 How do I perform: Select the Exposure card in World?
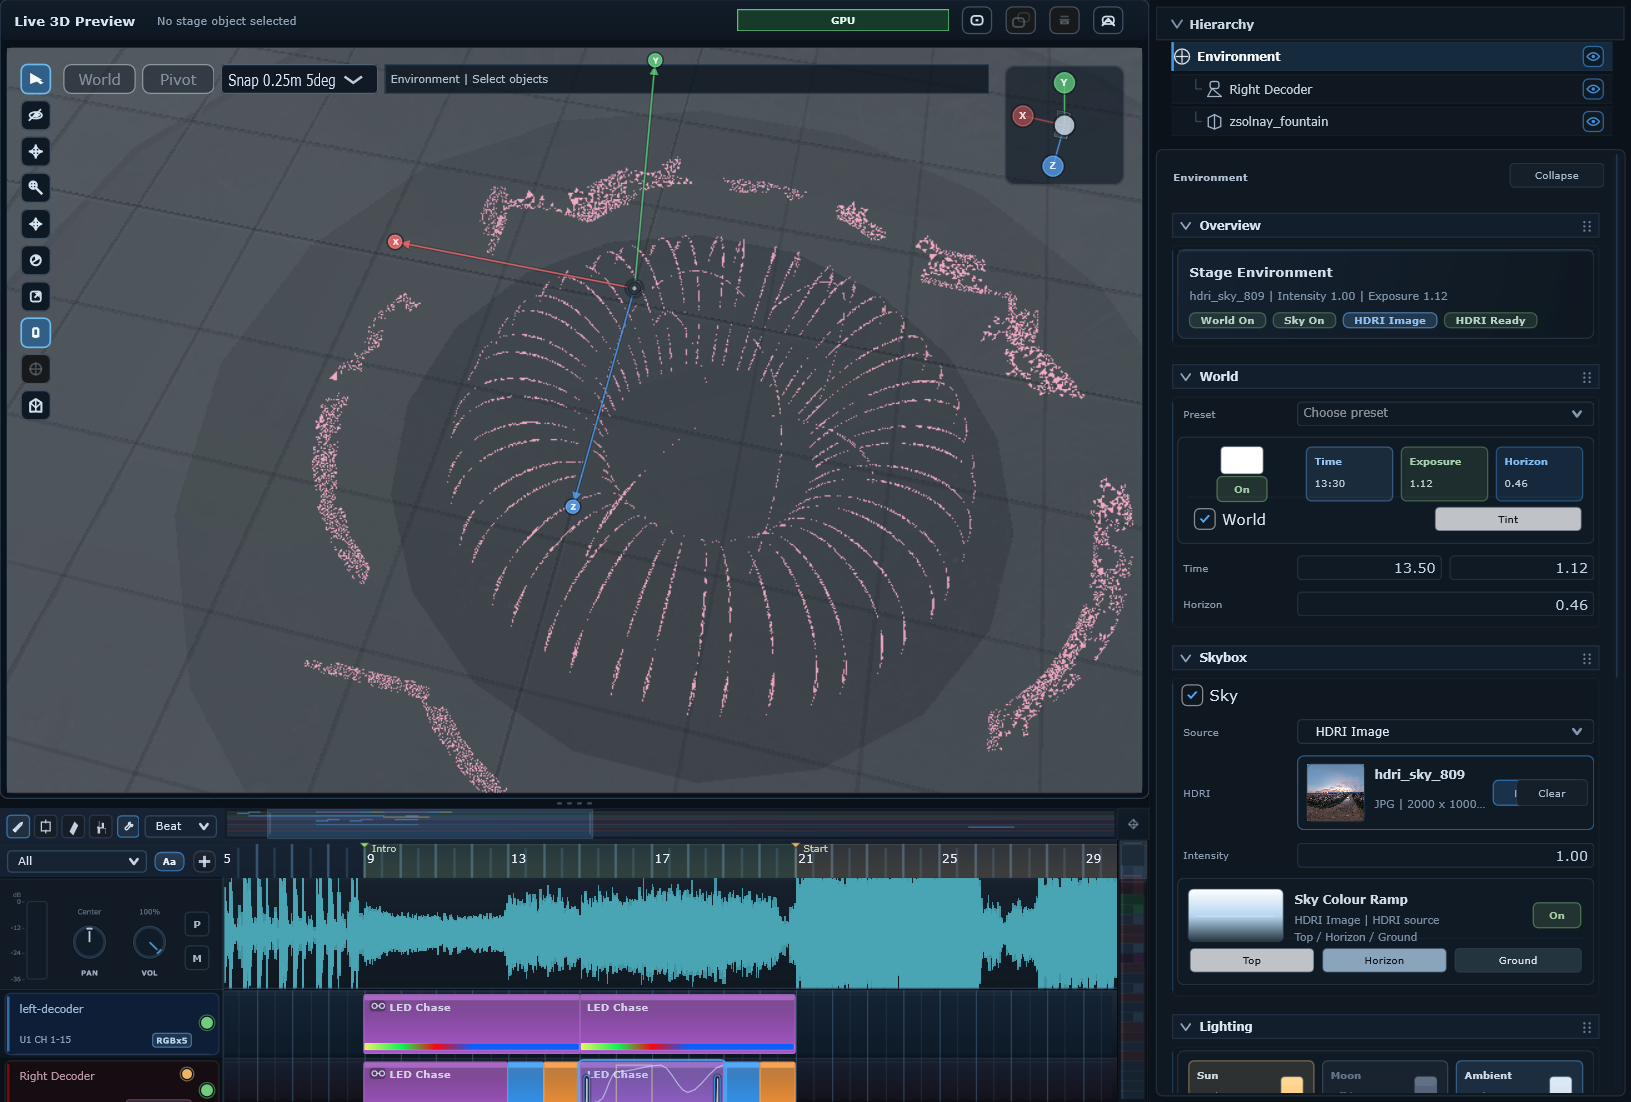pos(1444,473)
